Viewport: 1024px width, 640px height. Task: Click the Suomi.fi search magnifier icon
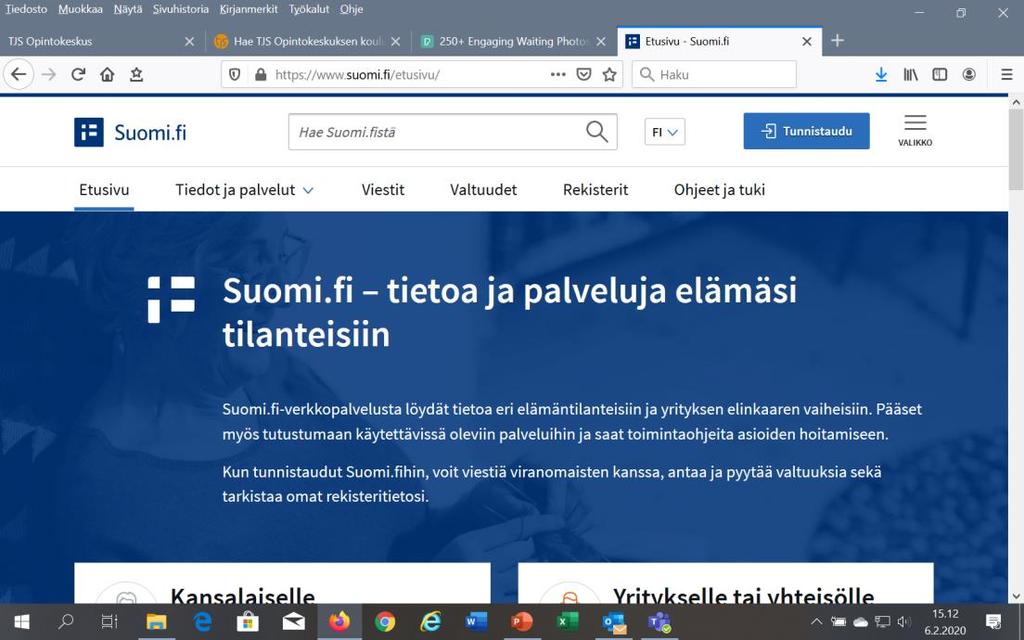[x=597, y=131]
